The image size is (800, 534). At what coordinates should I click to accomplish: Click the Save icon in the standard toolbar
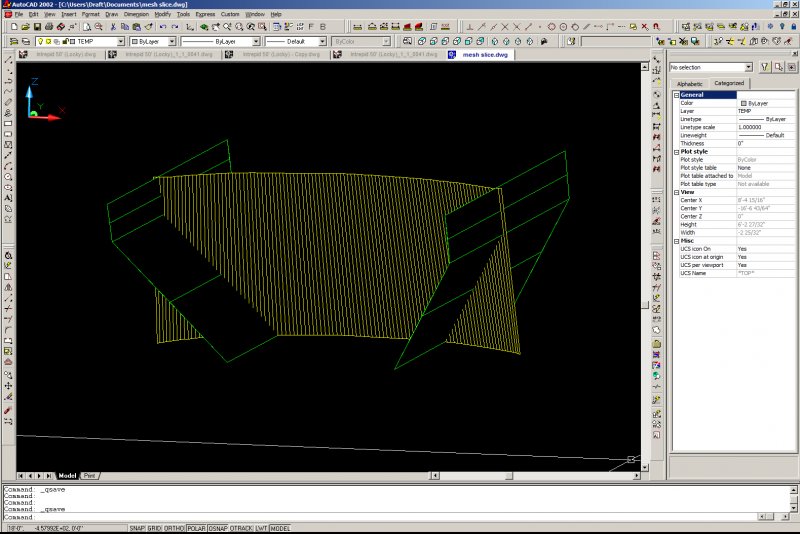(37, 27)
